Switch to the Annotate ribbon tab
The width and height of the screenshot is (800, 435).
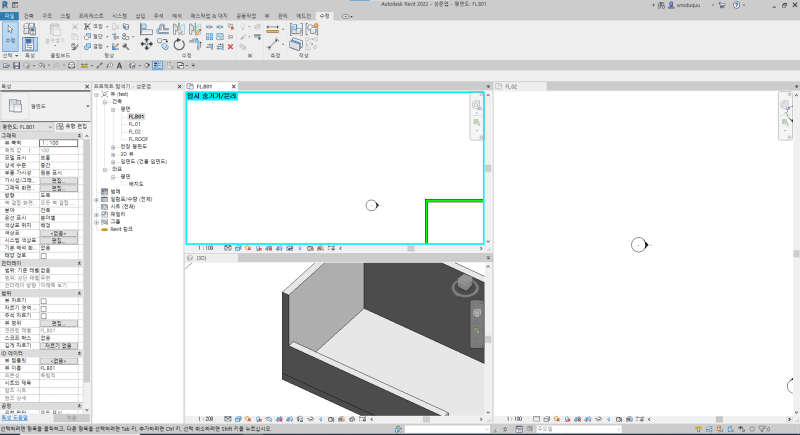click(x=159, y=16)
